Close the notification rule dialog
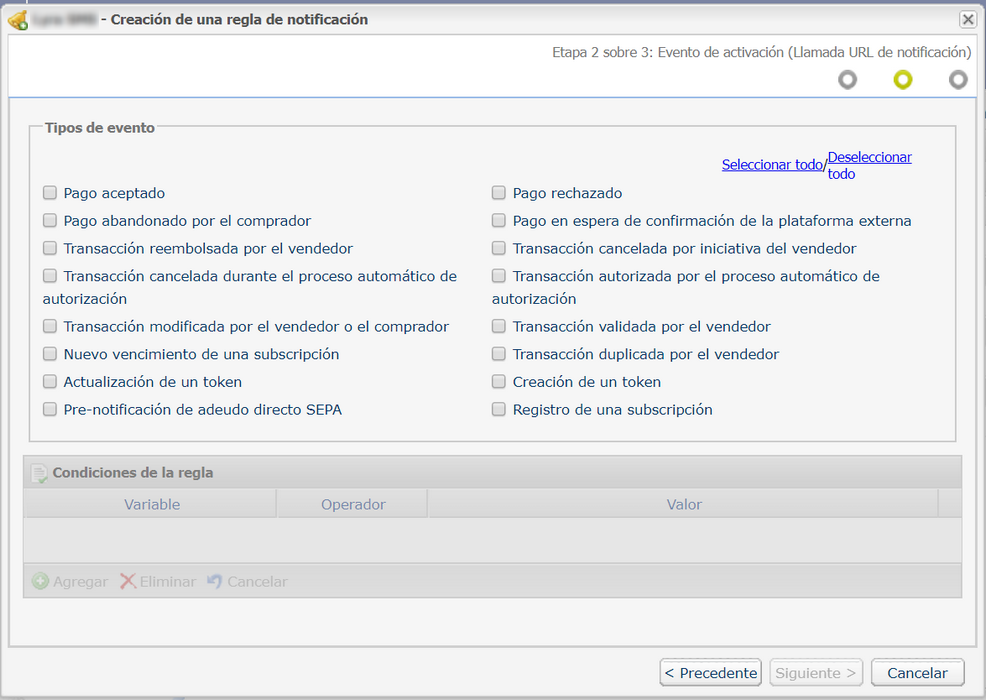This screenshot has width=986, height=700. coord(967,19)
